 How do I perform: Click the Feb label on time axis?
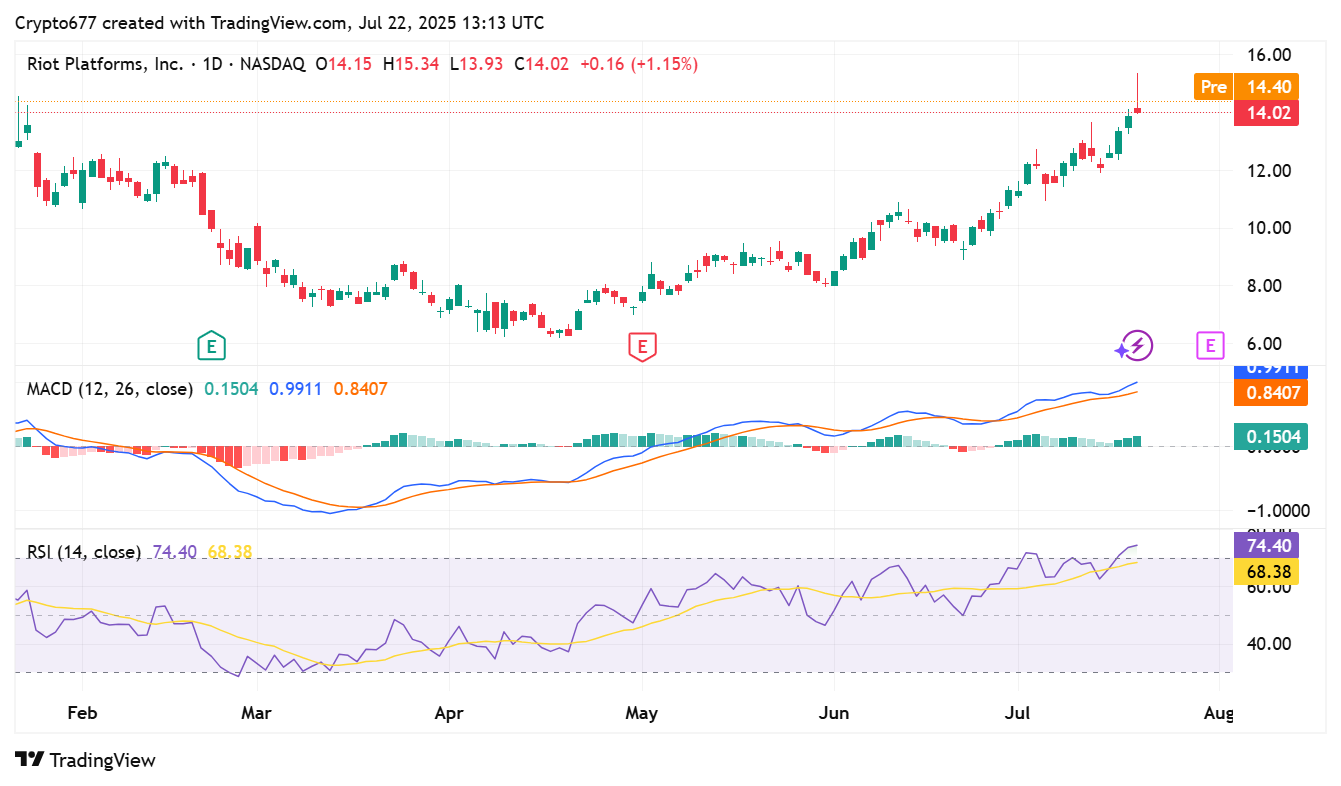coord(82,713)
